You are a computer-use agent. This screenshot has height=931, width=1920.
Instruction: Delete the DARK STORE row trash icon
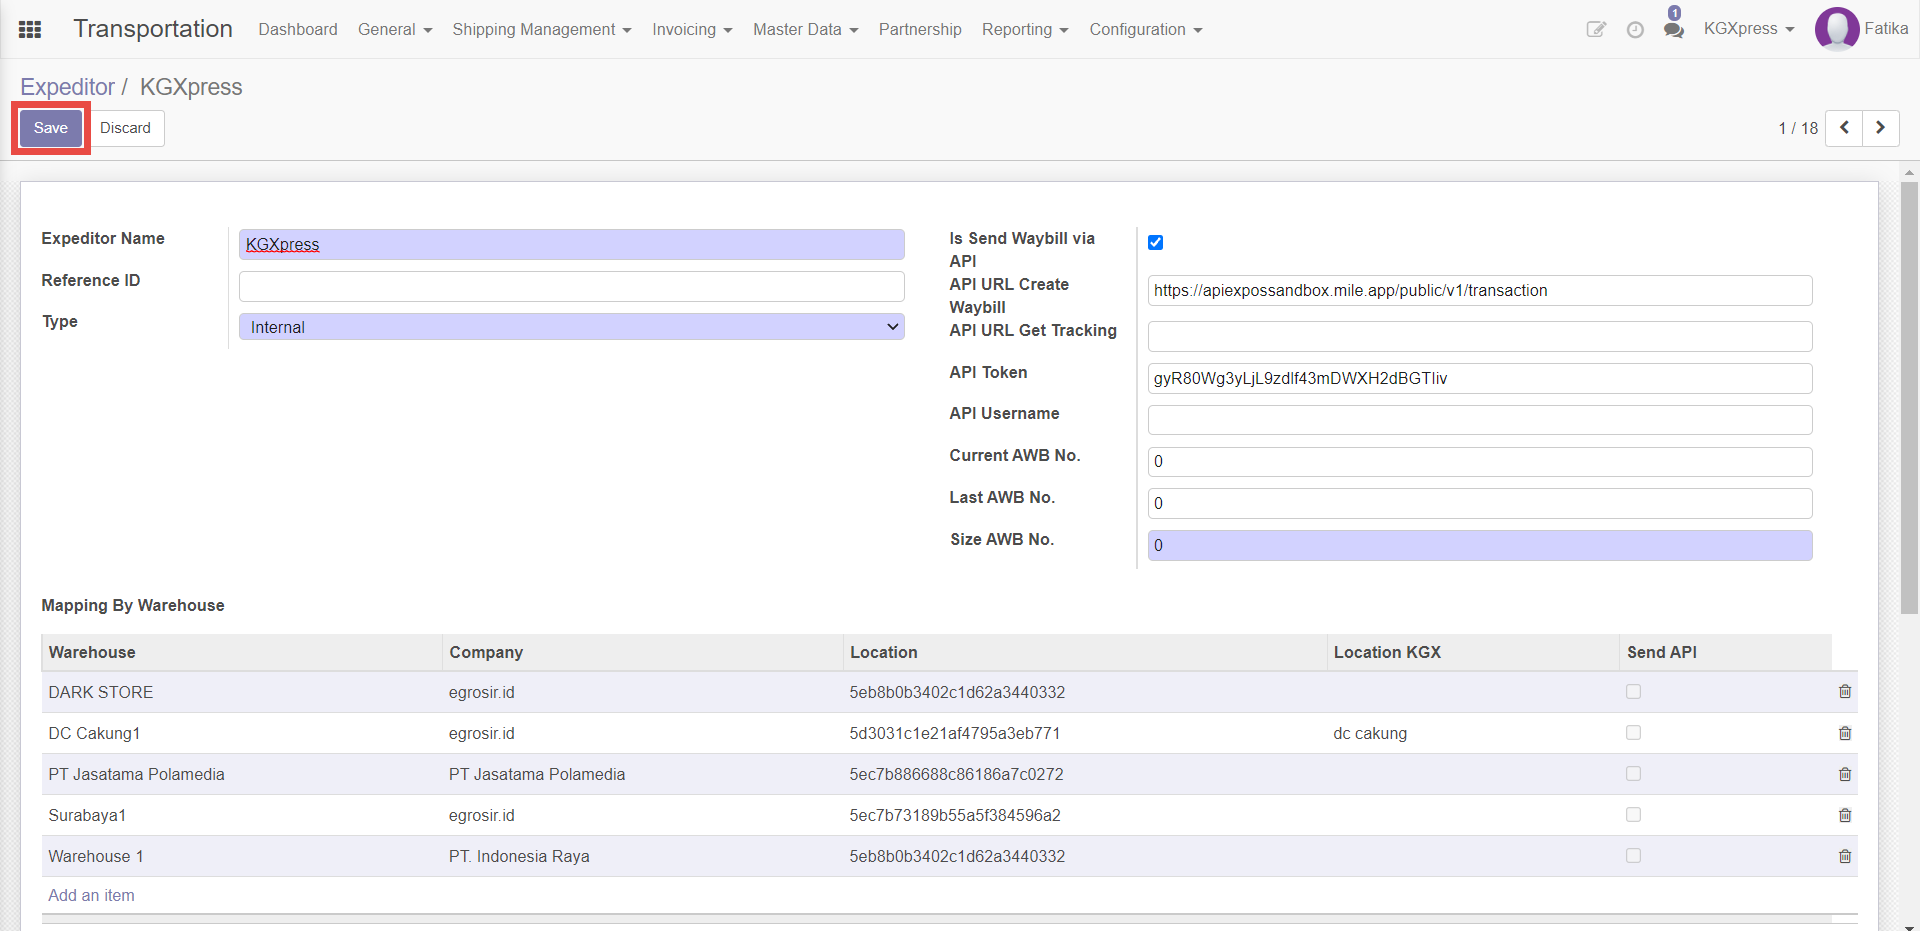(x=1845, y=692)
